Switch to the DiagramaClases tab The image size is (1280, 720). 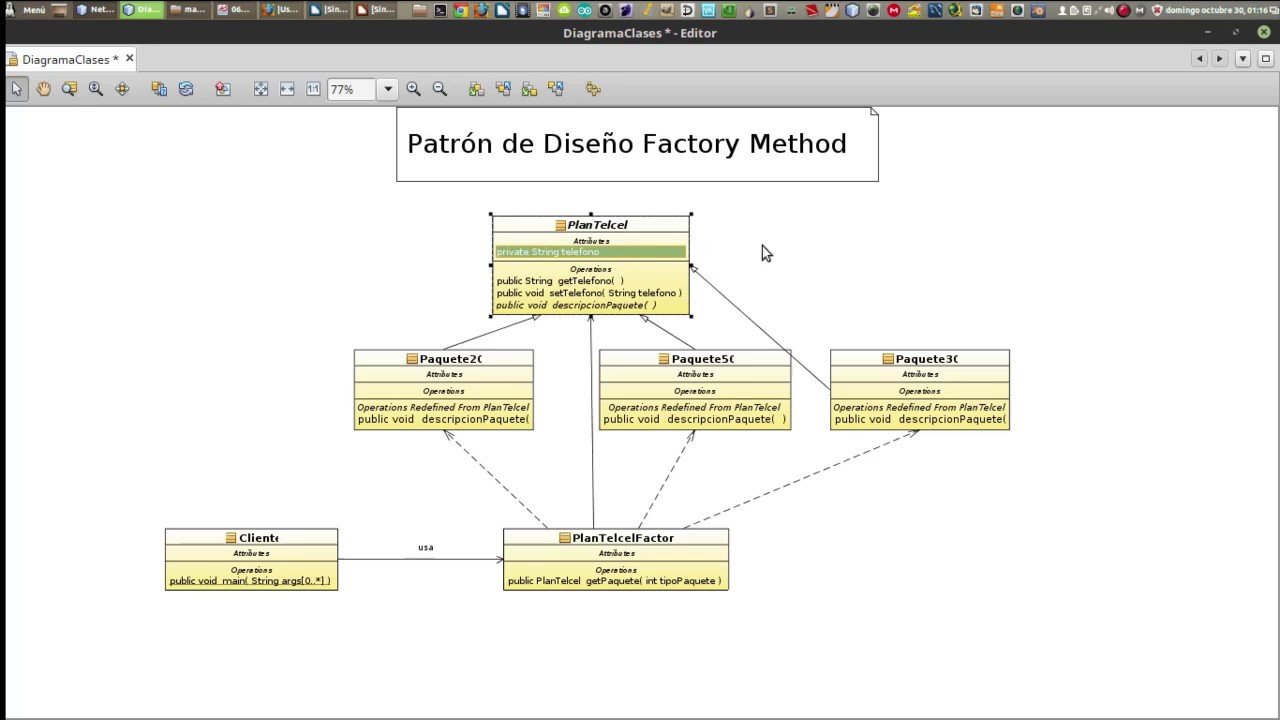click(x=70, y=60)
